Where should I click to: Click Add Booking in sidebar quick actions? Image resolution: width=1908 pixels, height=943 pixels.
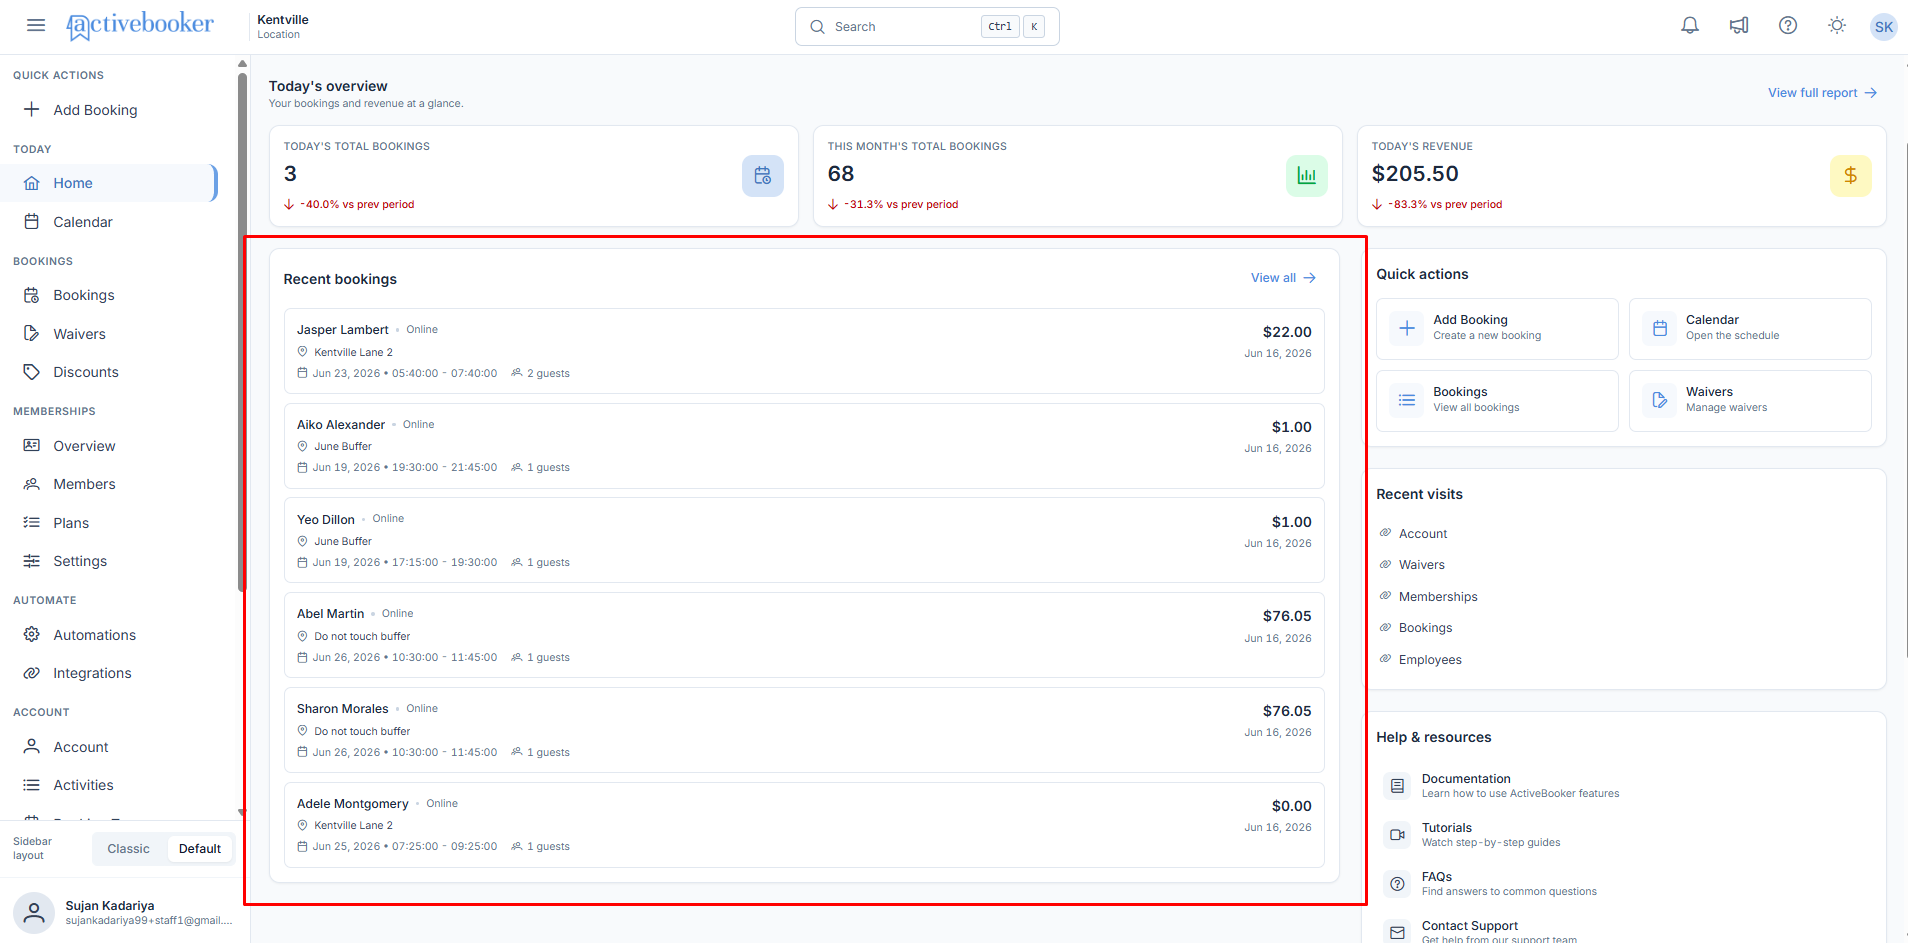[x=108, y=110]
